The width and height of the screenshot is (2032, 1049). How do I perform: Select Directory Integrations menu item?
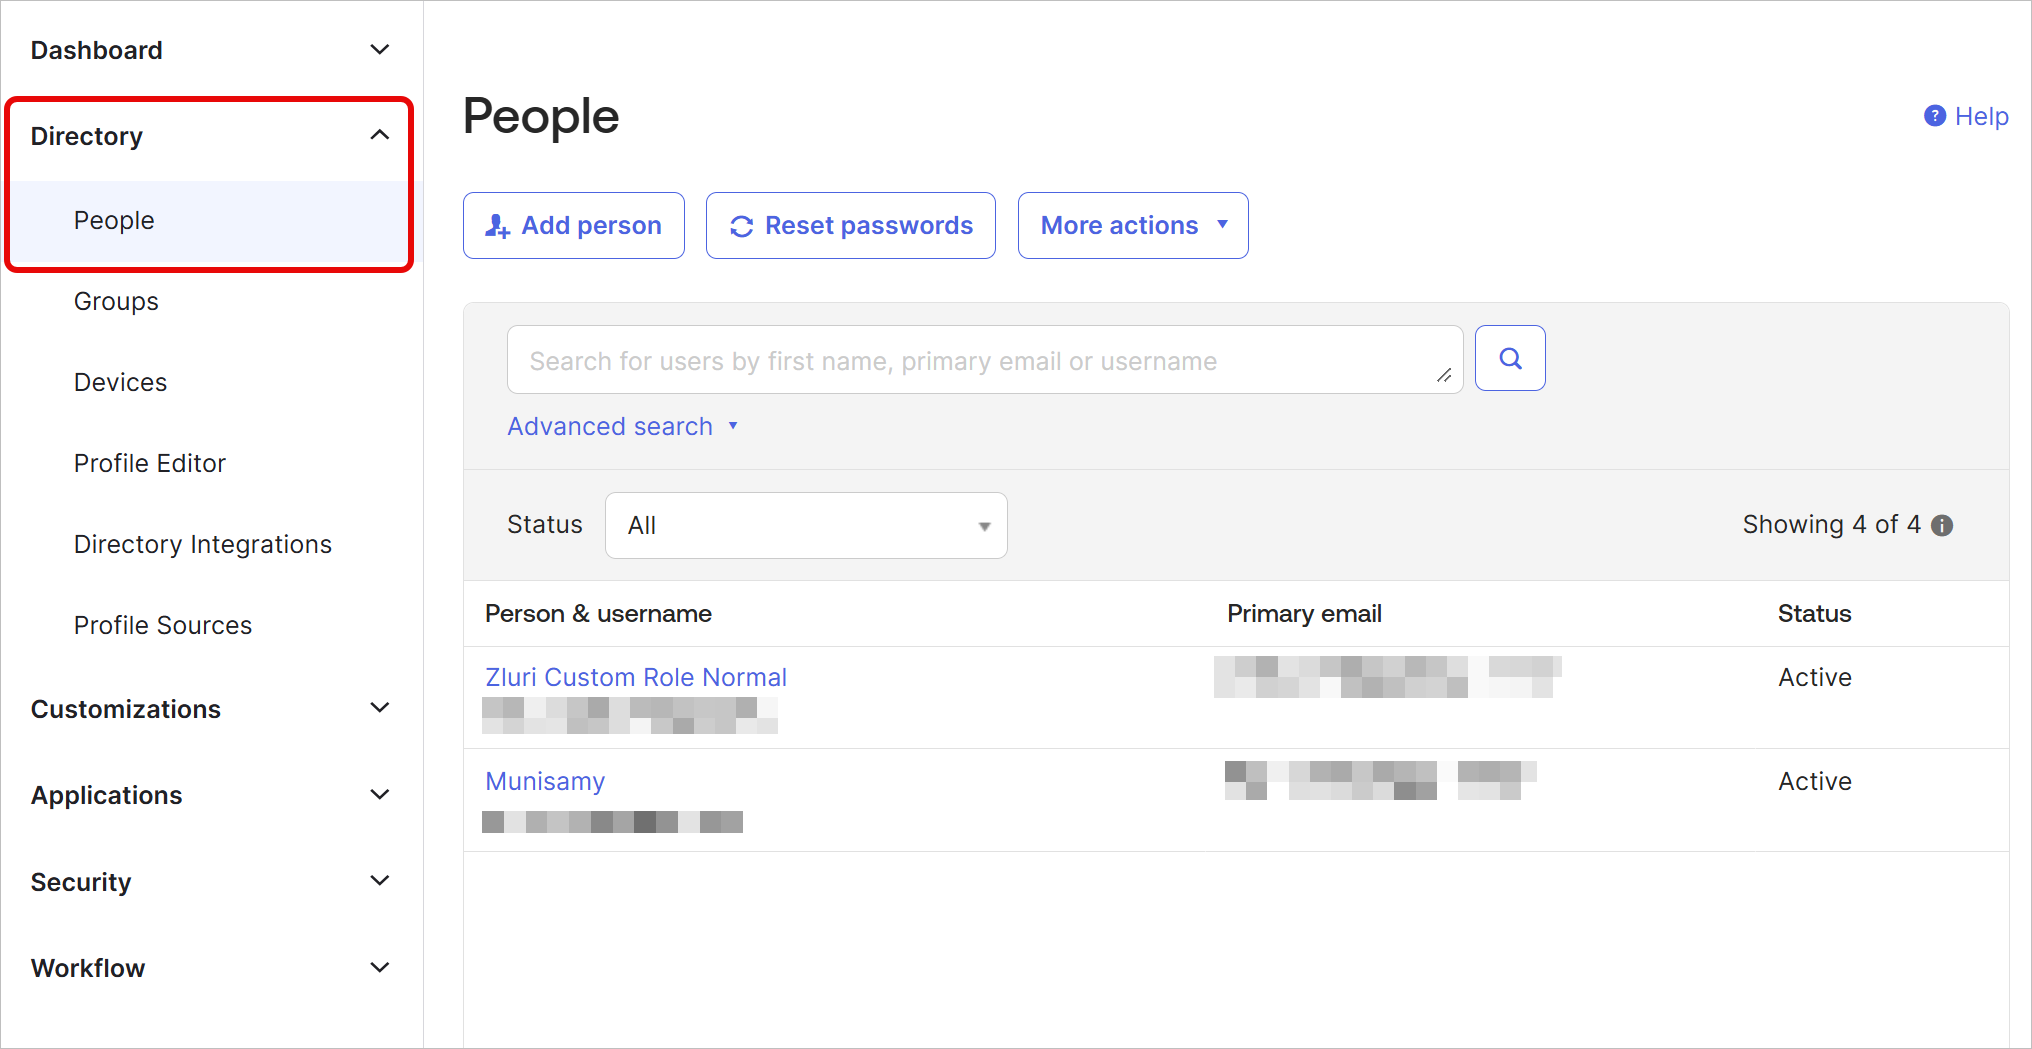pos(203,544)
